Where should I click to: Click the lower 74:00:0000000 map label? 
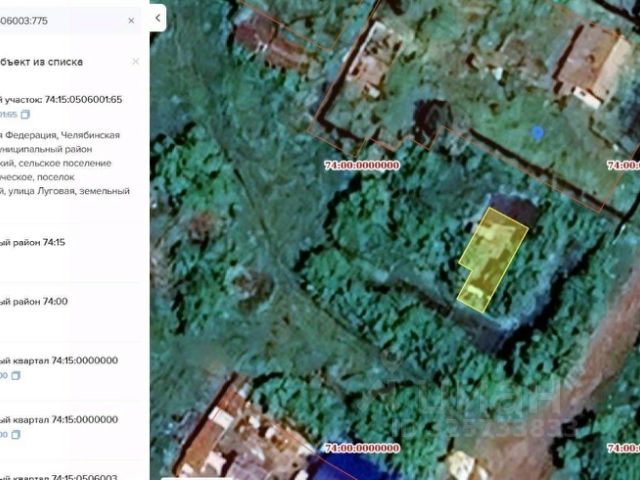(362, 448)
